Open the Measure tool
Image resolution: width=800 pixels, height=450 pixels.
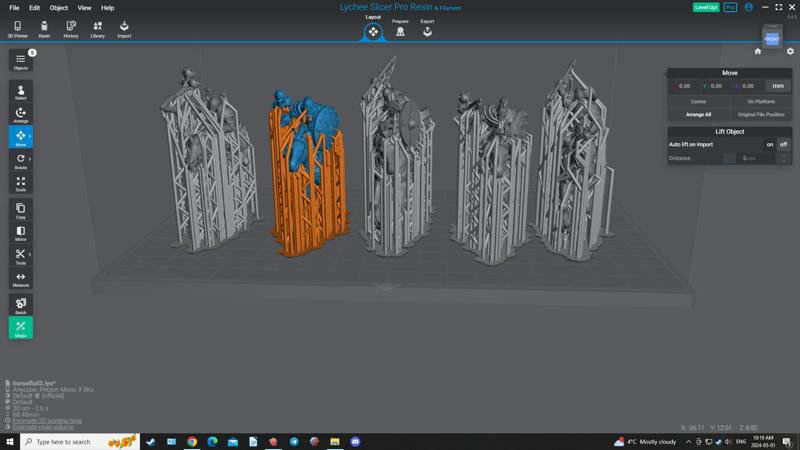[x=20, y=279]
